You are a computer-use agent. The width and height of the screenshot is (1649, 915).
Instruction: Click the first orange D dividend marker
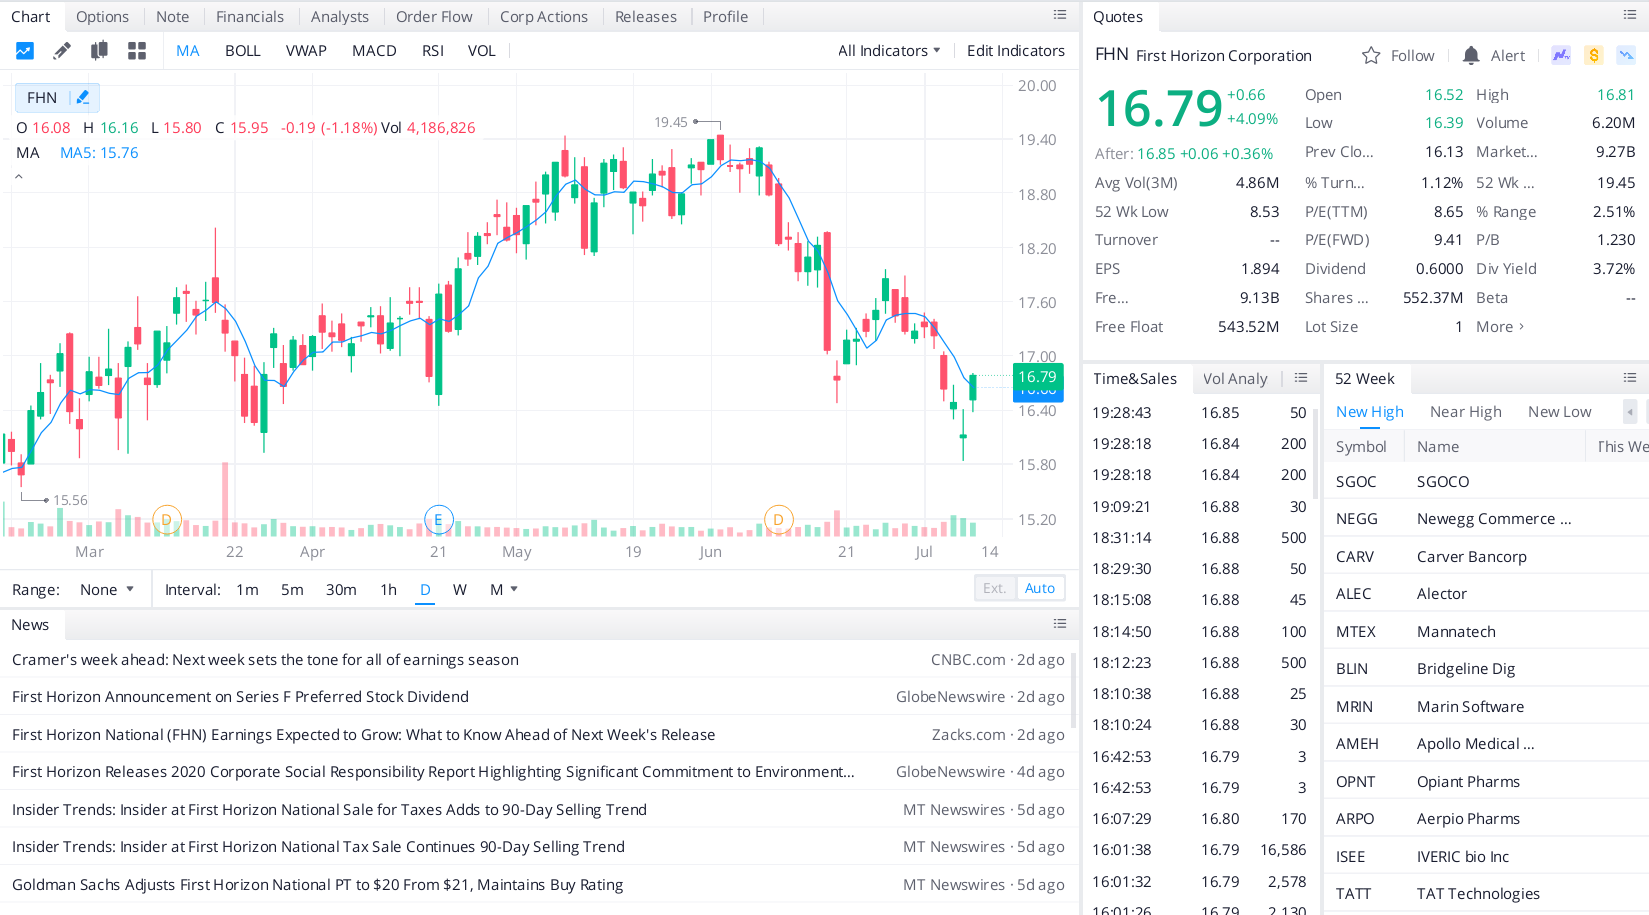(x=167, y=520)
